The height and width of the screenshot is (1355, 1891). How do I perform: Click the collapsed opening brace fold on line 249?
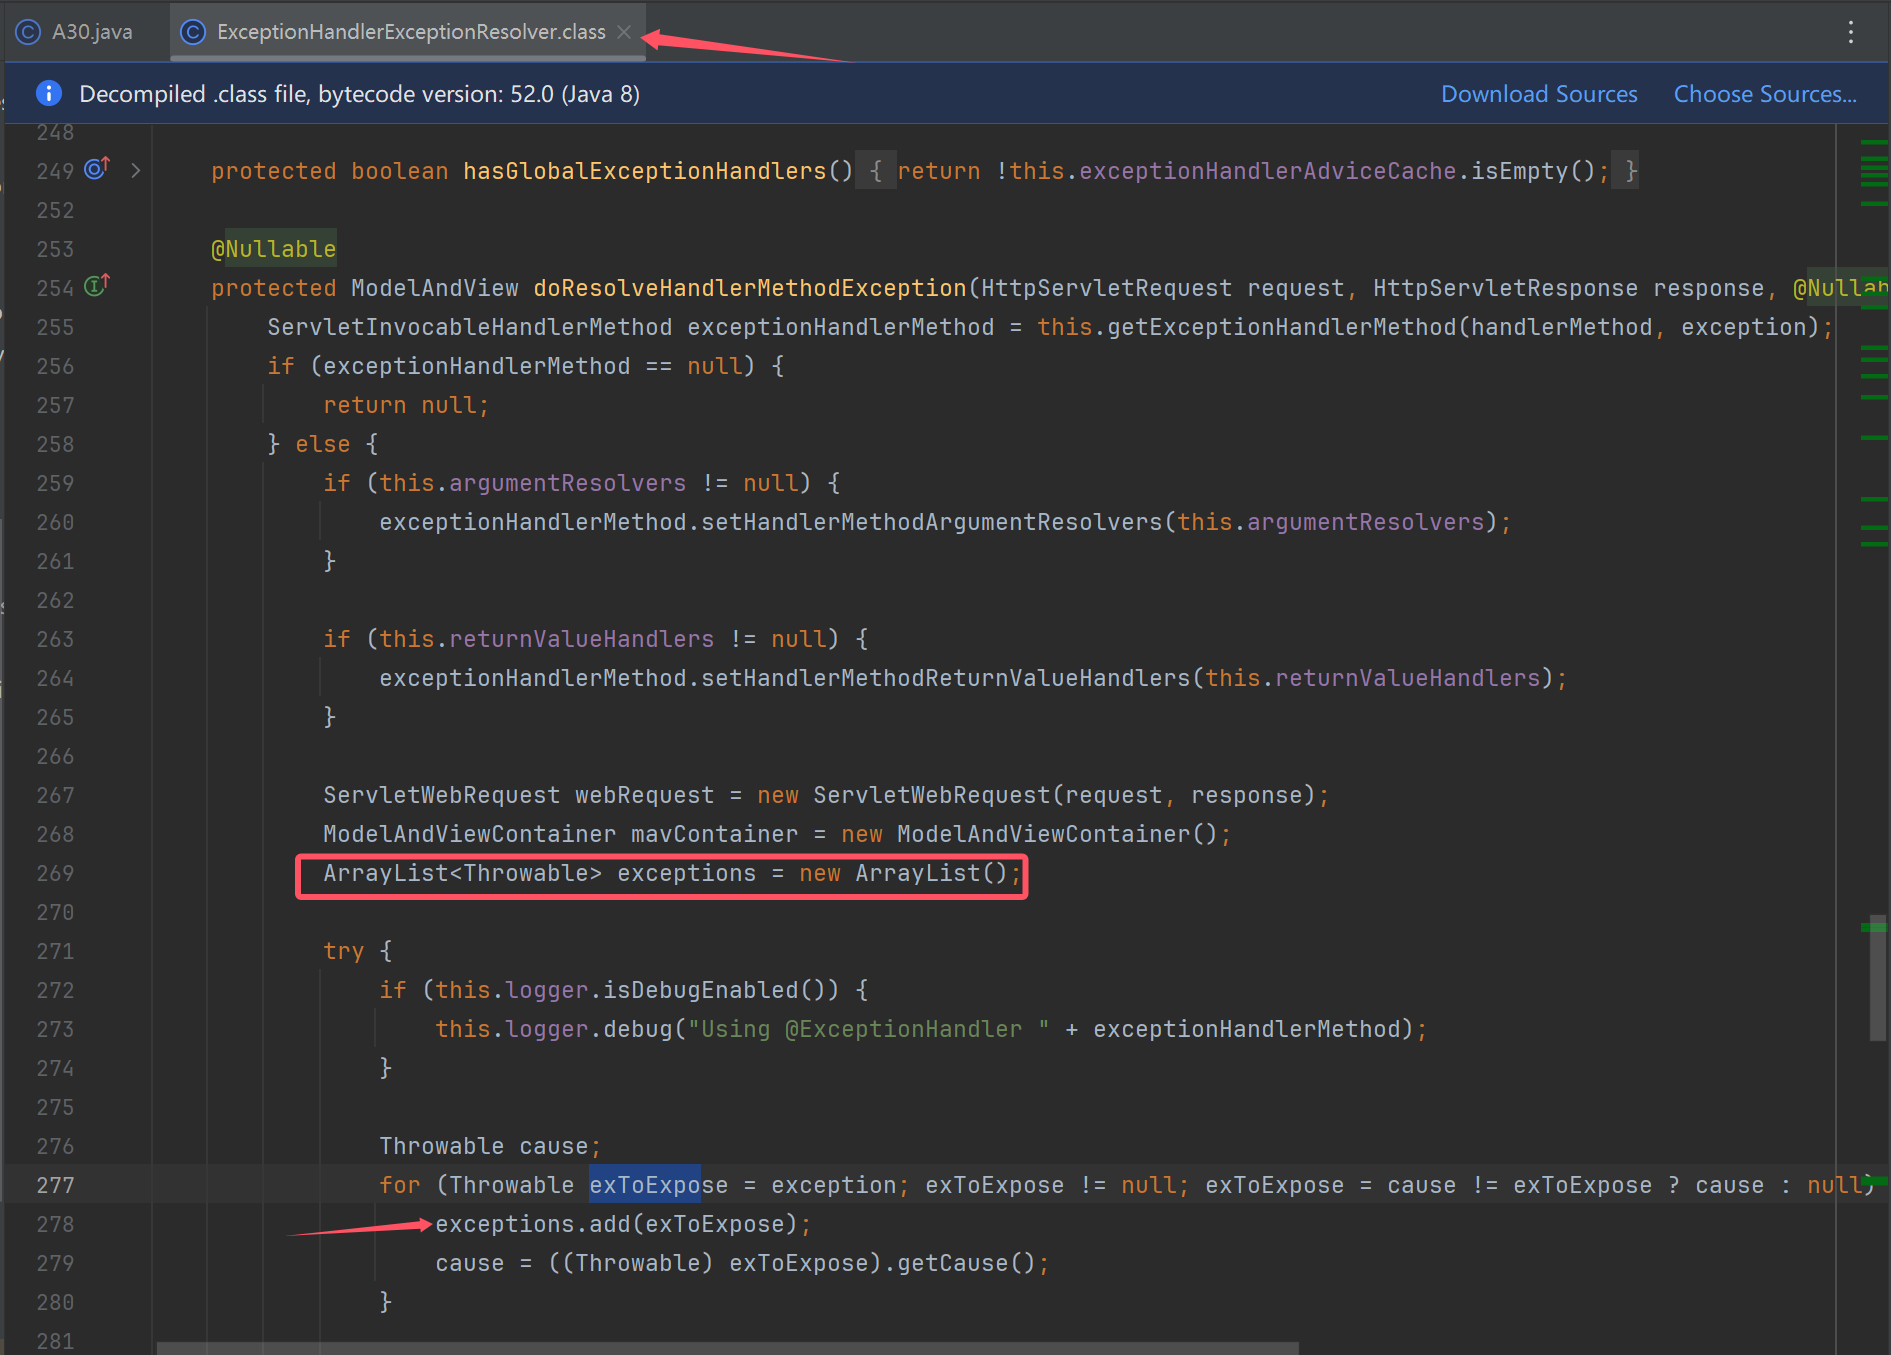click(876, 171)
